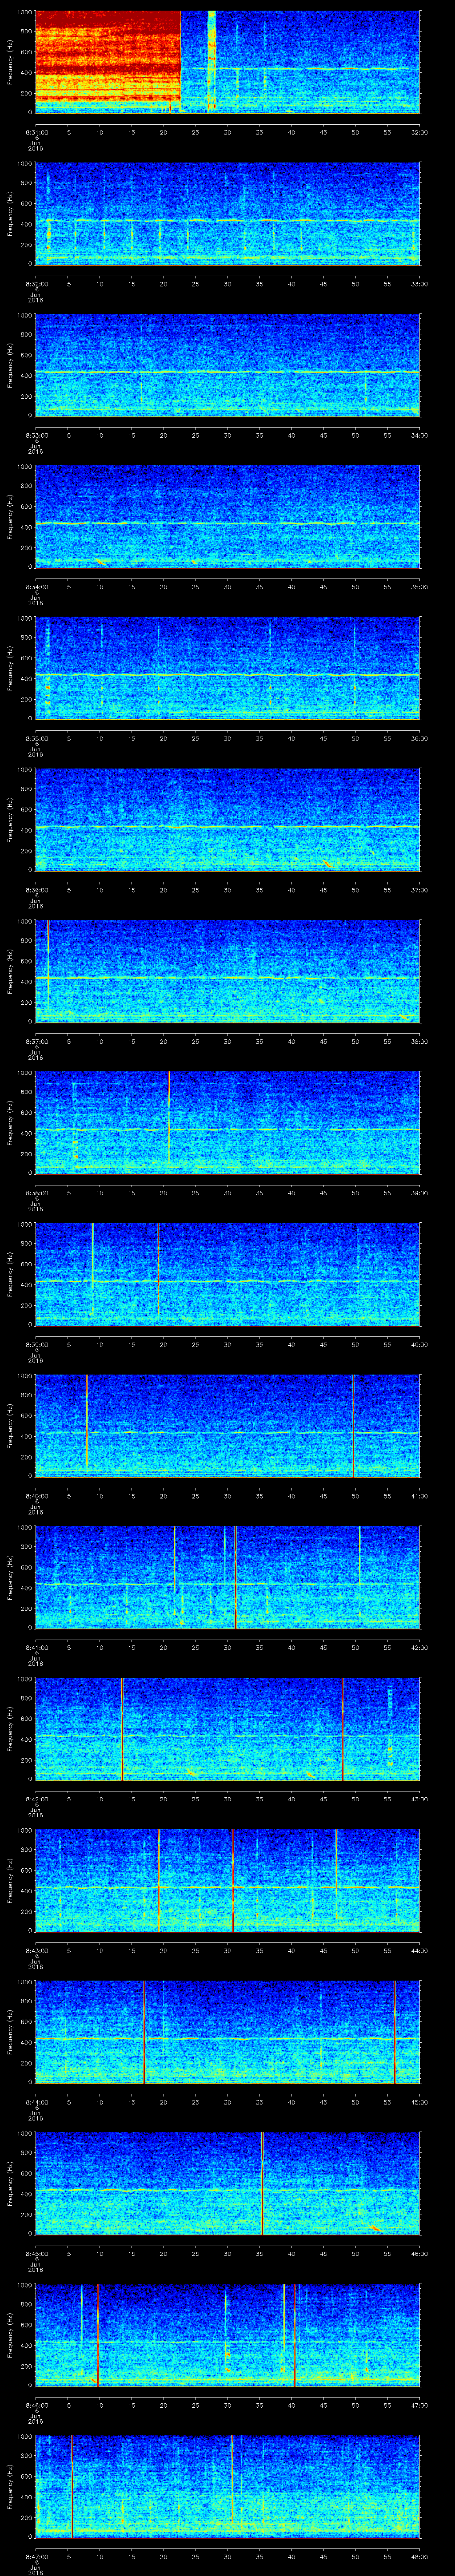Open the spectrogram panel starting at 8:33:00
The width and height of the screenshot is (455, 2576).
coord(227,366)
